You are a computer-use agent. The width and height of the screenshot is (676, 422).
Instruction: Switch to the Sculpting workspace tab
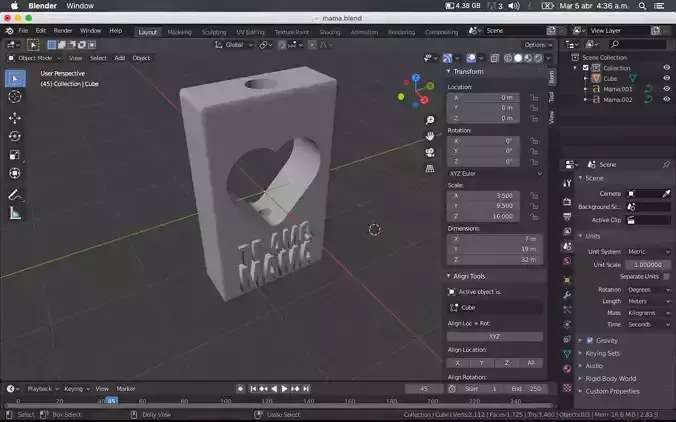pos(214,32)
